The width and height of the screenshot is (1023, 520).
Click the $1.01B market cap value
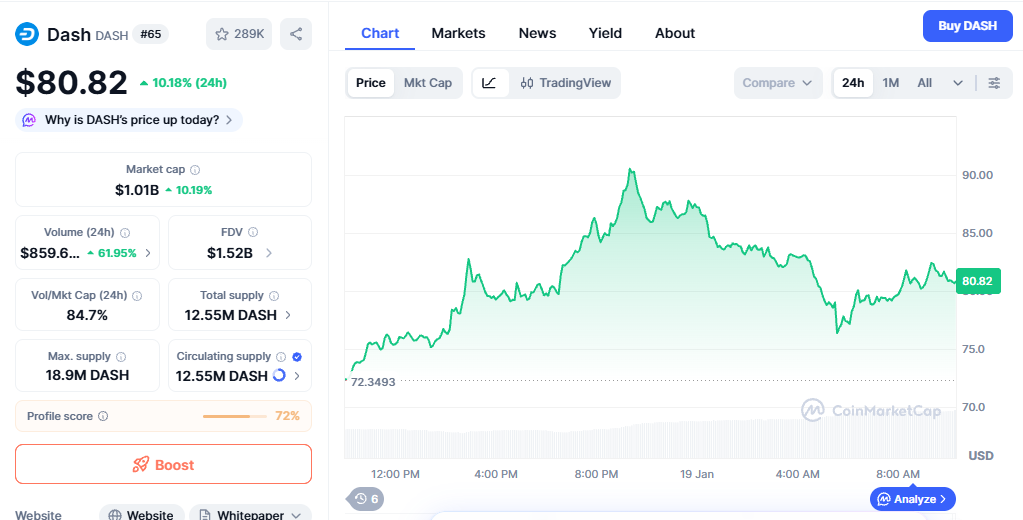(x=137, y=190)
